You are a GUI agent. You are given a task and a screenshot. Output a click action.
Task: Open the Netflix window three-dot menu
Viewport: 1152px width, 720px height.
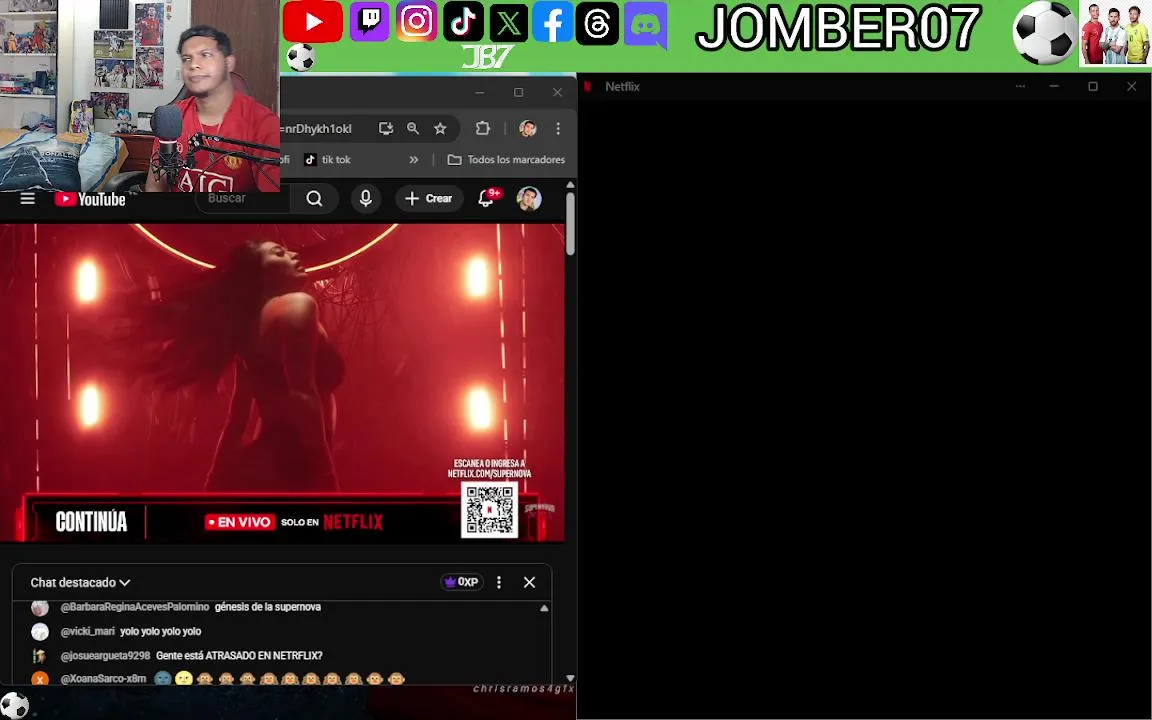click(x=1020, y=87)
